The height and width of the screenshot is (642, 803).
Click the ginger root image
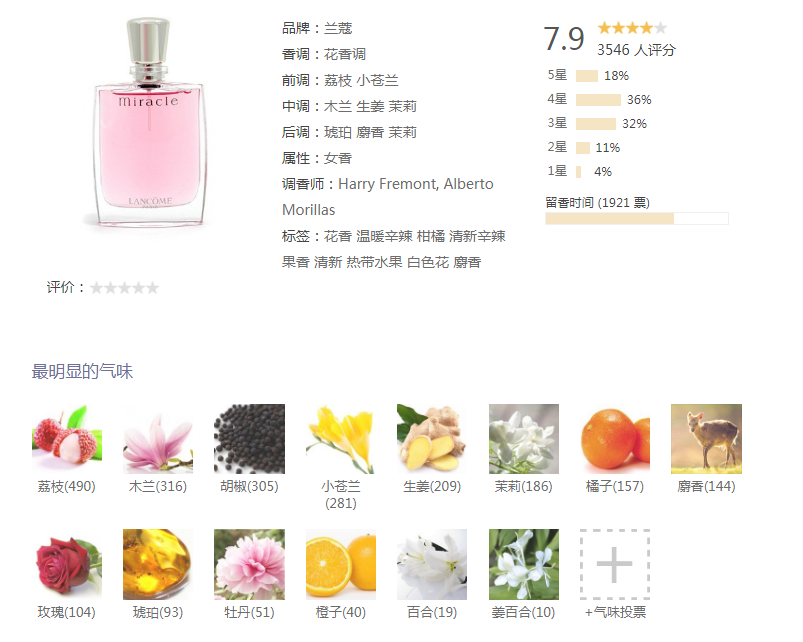[432, 439]
